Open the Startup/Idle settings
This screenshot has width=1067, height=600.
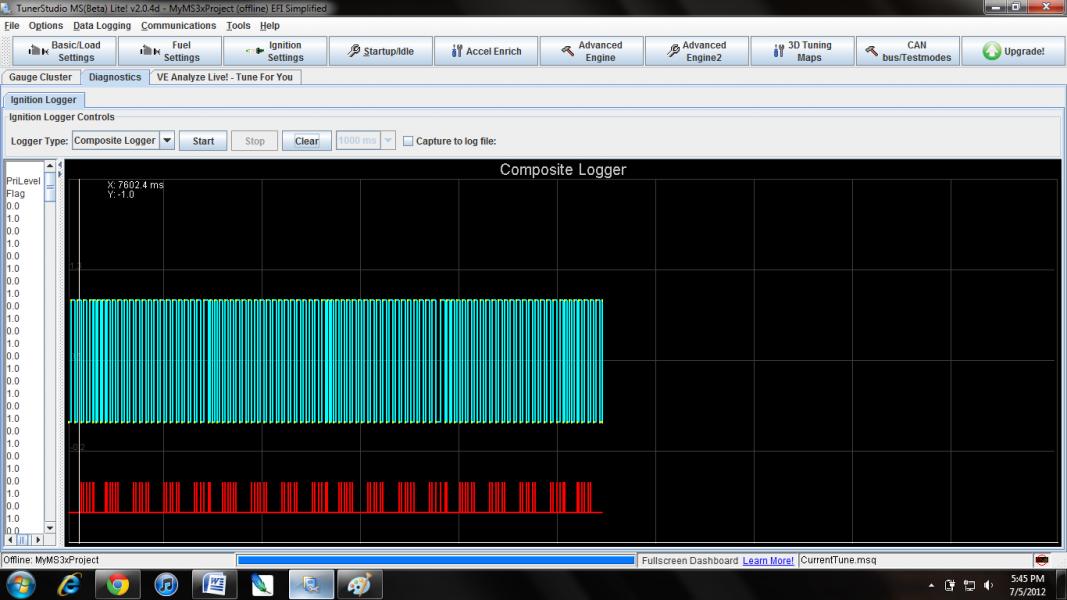click(x=379, y=51)
